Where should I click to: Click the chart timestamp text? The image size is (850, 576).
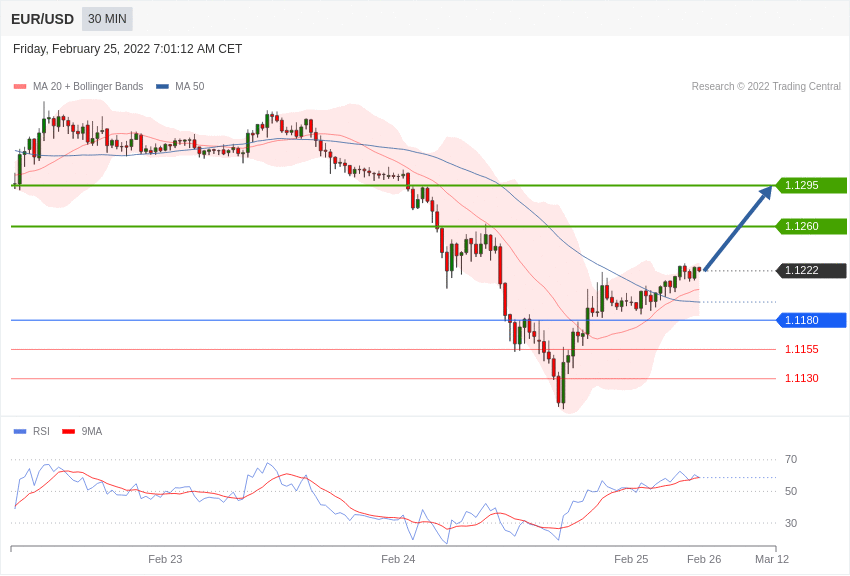[x=127, y=49]
